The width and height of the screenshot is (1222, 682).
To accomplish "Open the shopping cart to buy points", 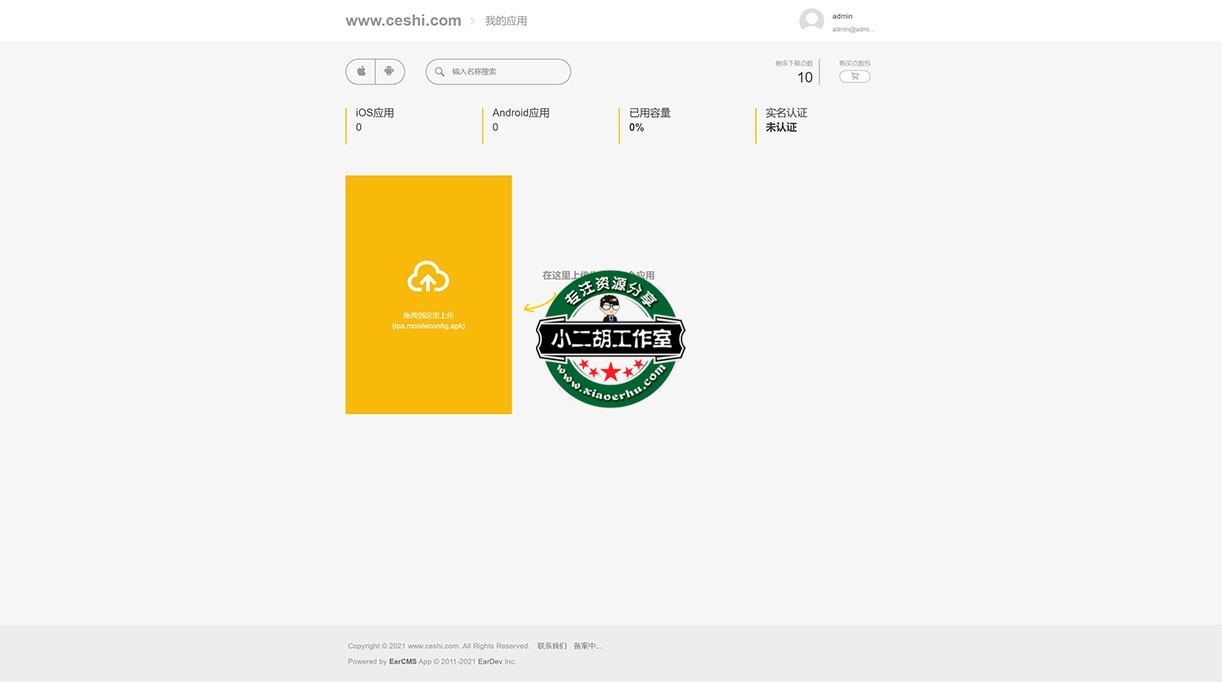I will click(854, 76).
